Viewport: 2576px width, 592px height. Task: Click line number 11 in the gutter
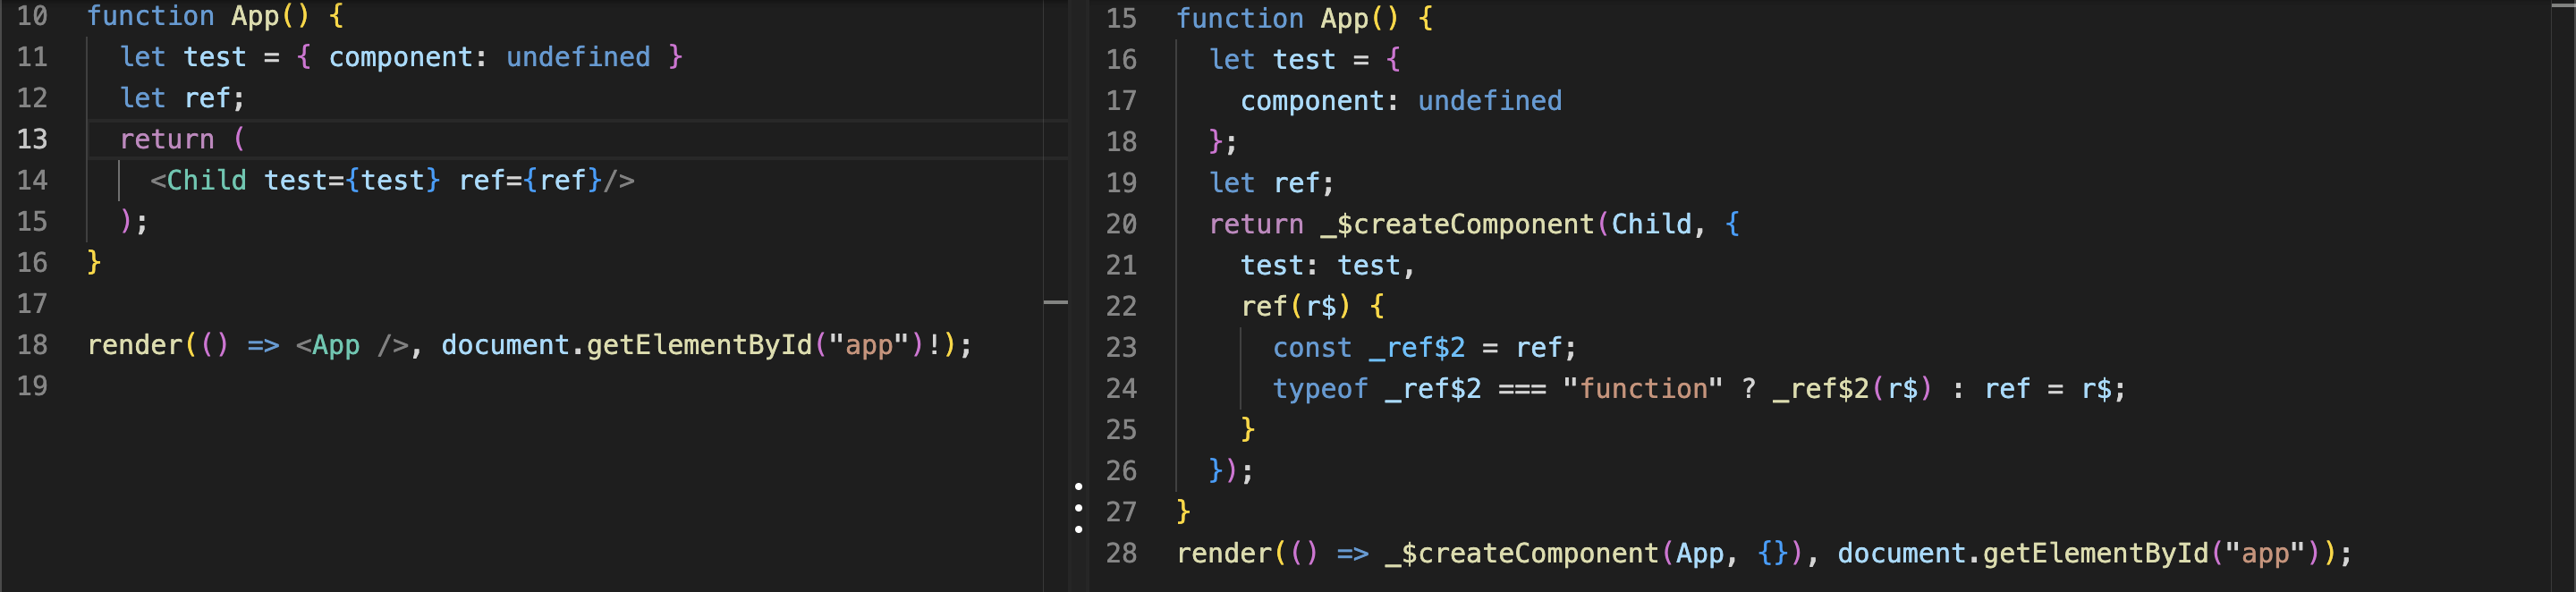32,57
